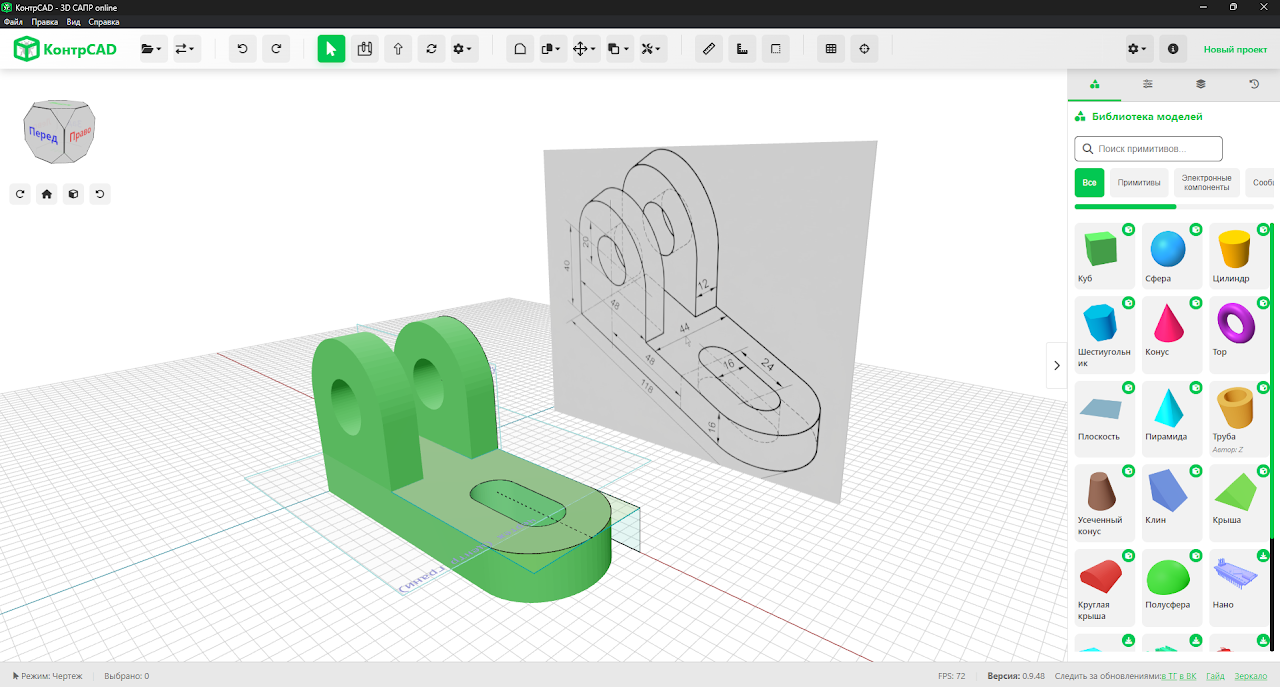Open the move arrows dropdown
The image size is (1280, 687).
click(585, 49)
